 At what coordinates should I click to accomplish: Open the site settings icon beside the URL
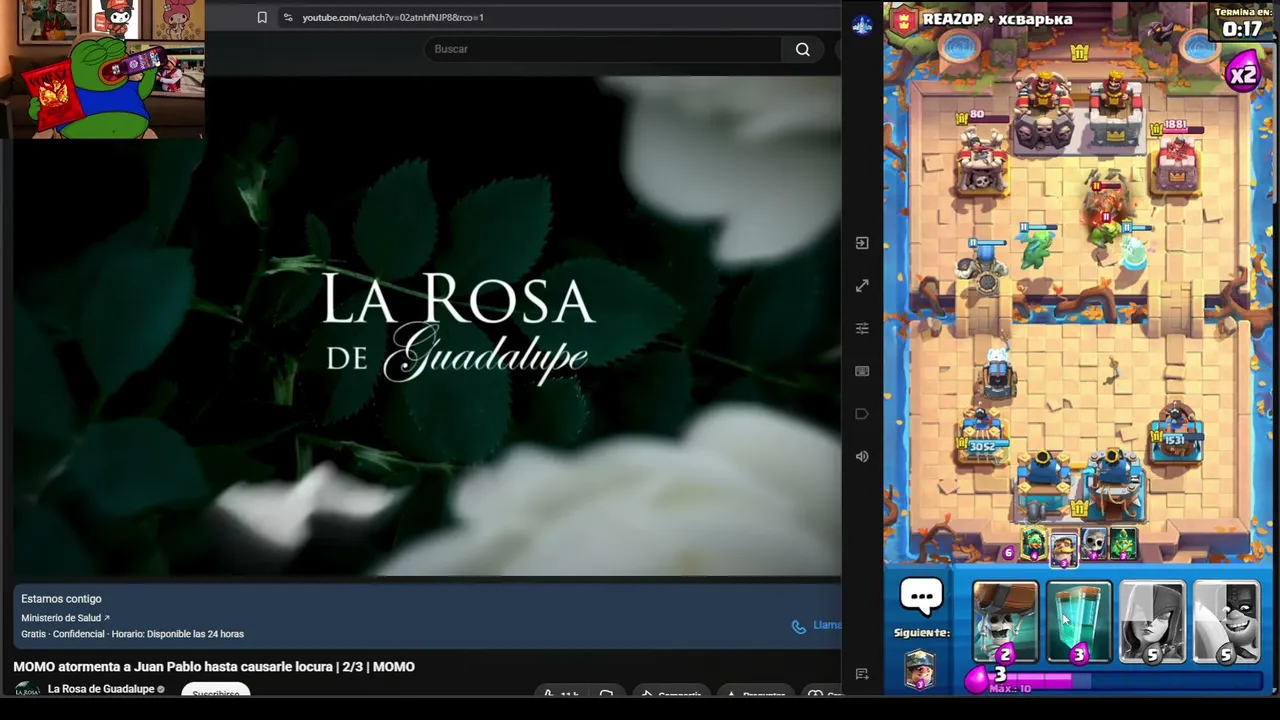click(288, 17)
